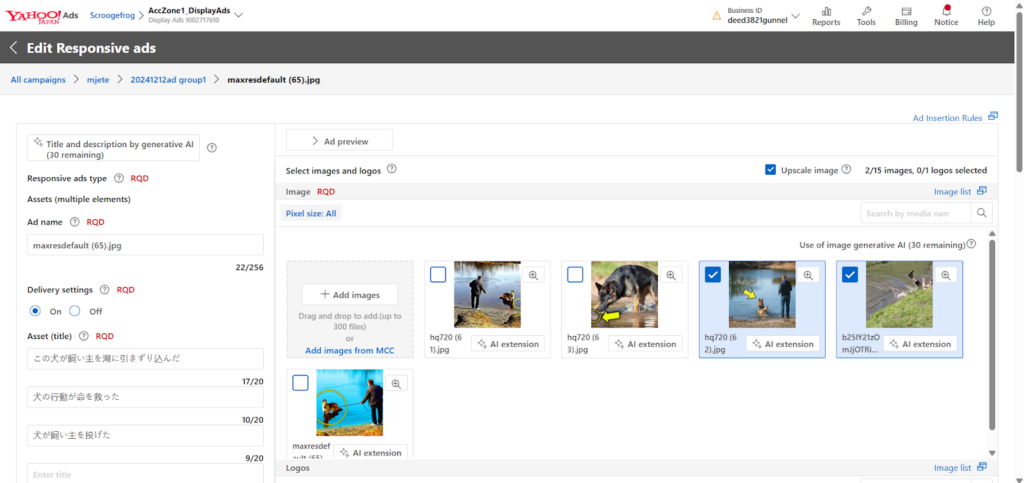Deselect the hq720 (62).jpg image checkbox
The height and width of the screenshot is (483, 1024).
713,275
